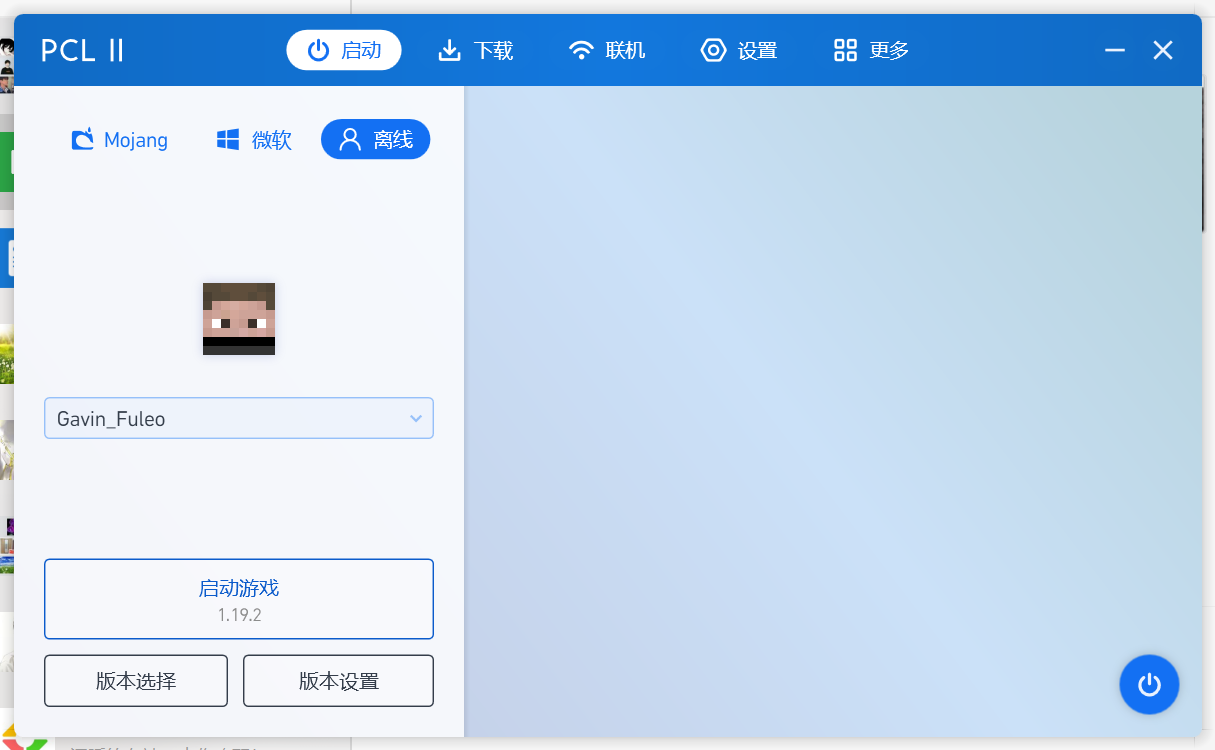
Task: Open 版本选择 version selection
Action: click(136, 680)
